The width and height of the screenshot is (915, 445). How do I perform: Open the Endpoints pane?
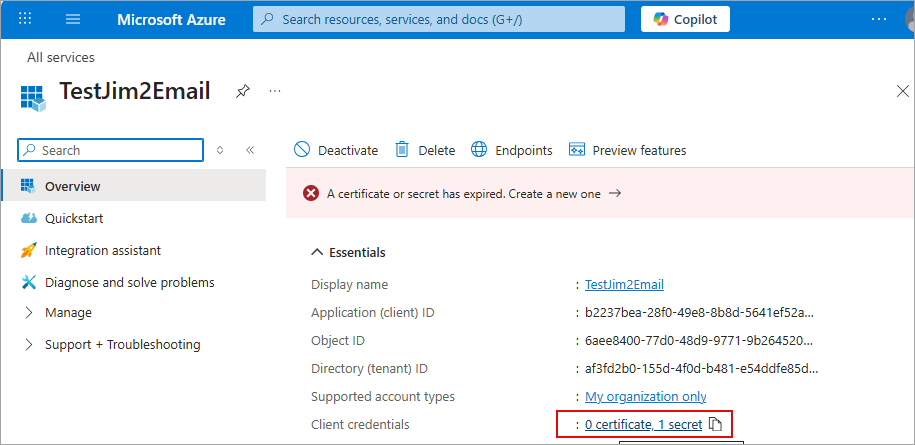[x=512, y=150]
